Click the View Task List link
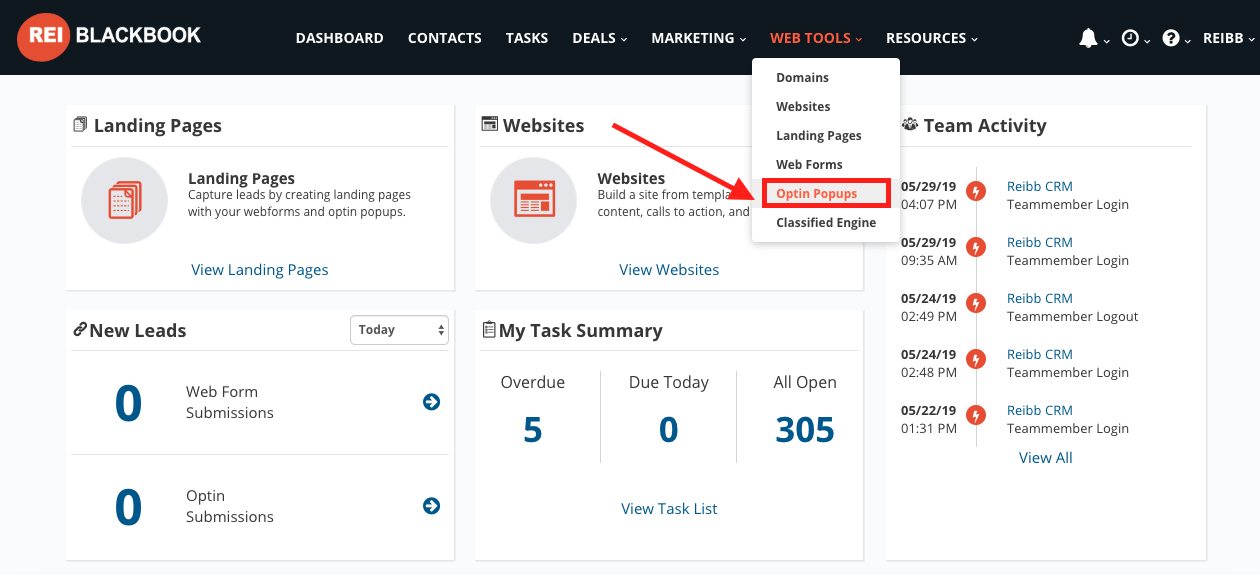The image size is (1260, 575). click(x=669, y=509)
